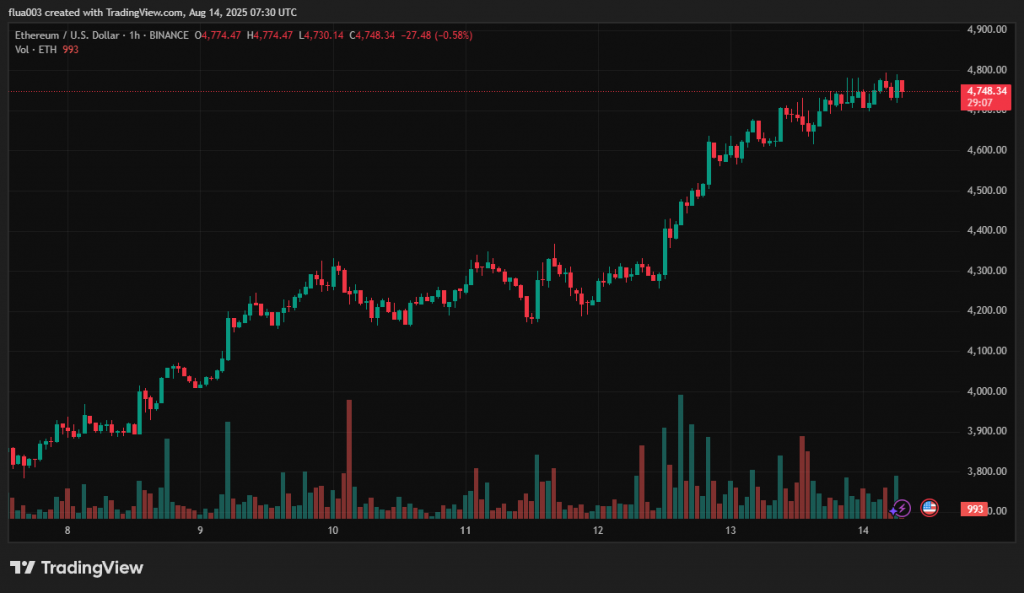Click date '9' on time axis
This screenshot has height=593, width=1024.
200,530
